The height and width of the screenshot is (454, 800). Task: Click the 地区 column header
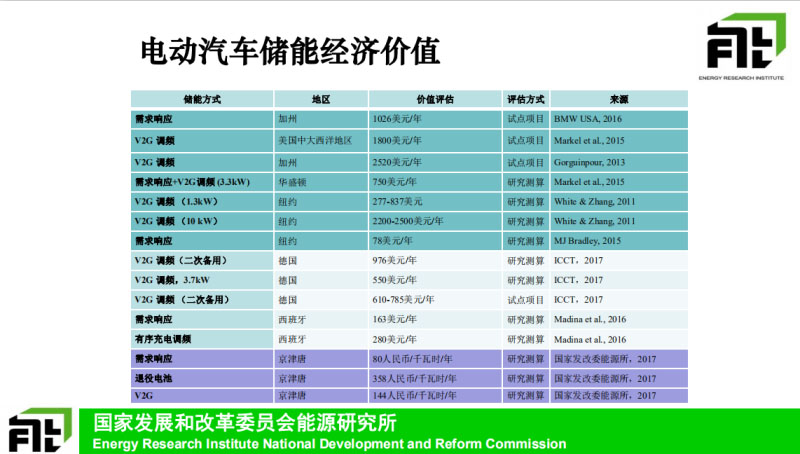point(321,100)
